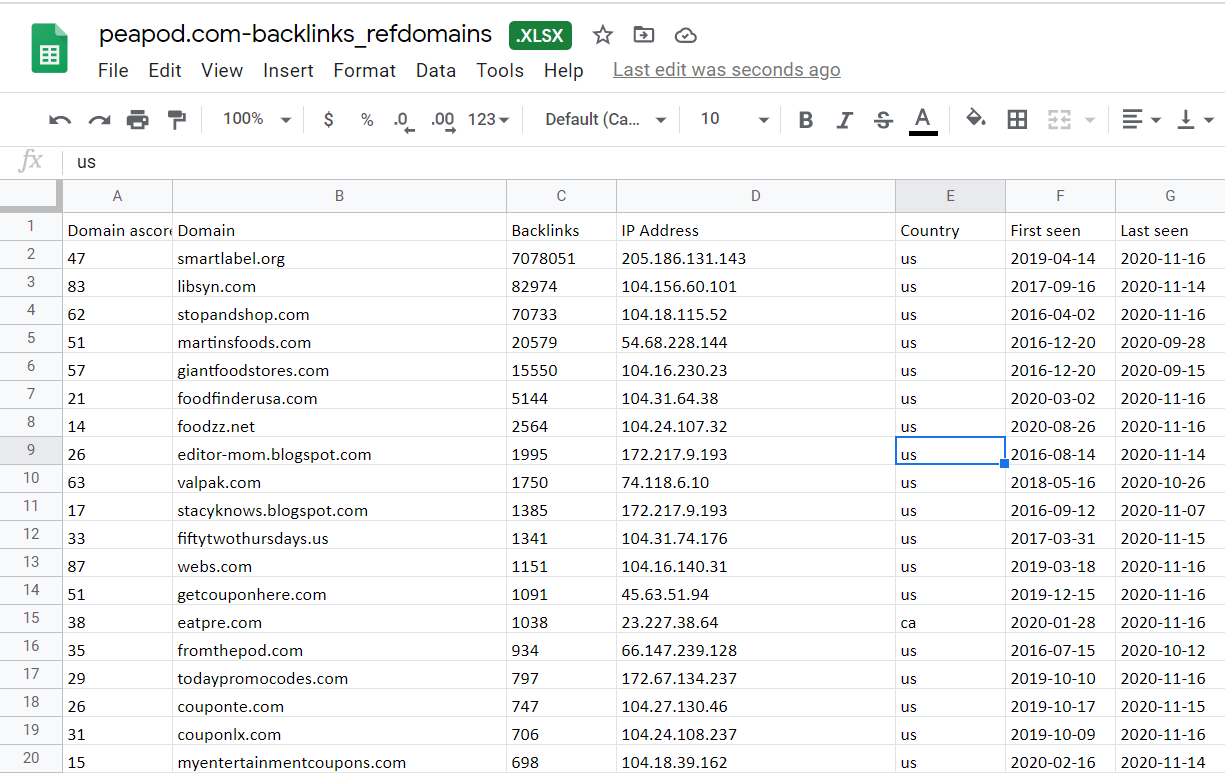Print the spreadsheet
The height and width of the screenshot is (773, 1225).
click(137, 120)
